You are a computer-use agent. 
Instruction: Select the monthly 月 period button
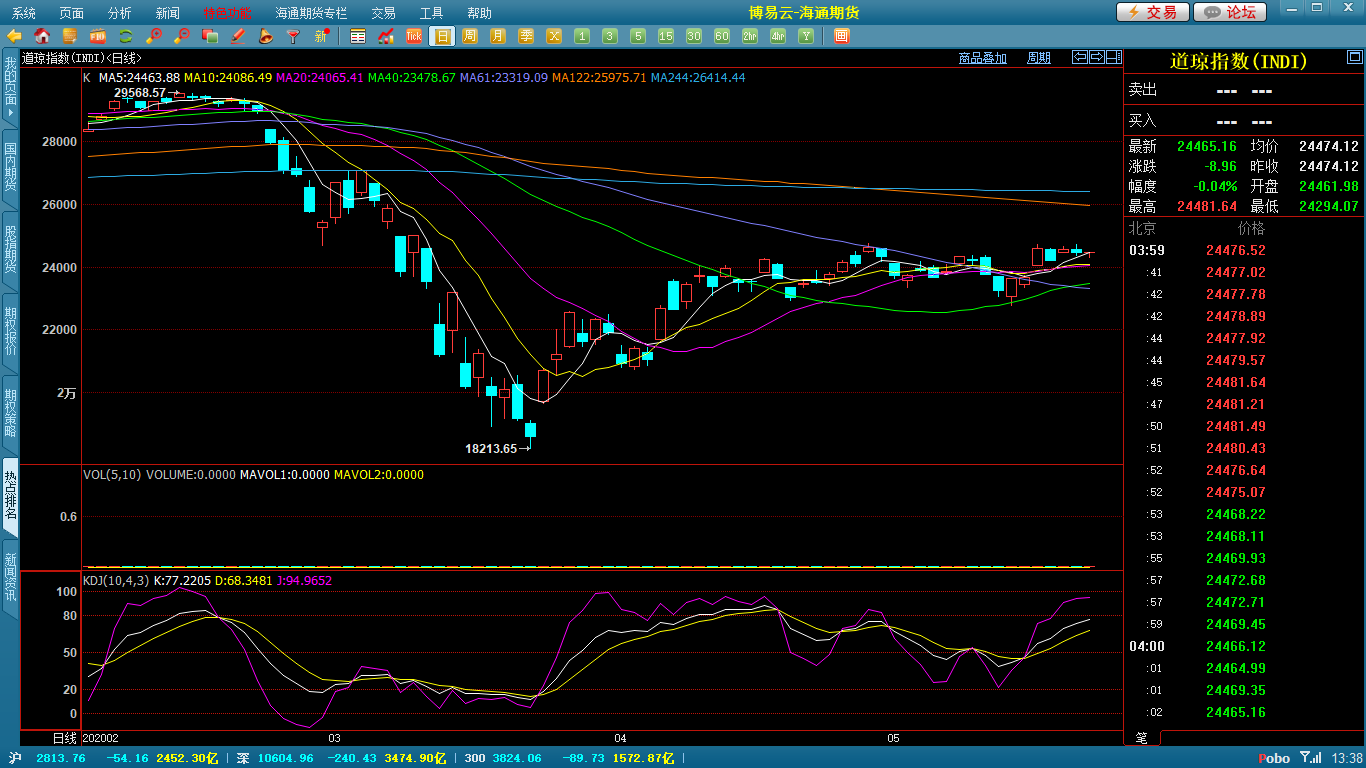tap(498, 36)
